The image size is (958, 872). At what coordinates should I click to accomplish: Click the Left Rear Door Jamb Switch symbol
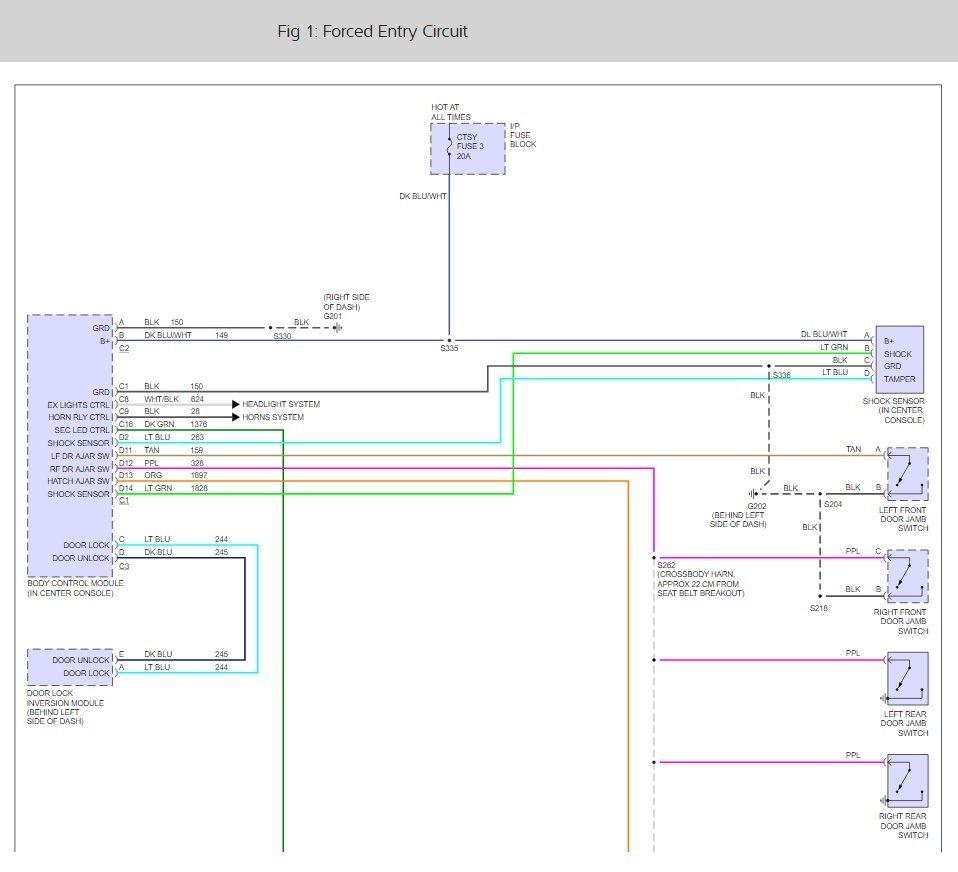(907, 678)
